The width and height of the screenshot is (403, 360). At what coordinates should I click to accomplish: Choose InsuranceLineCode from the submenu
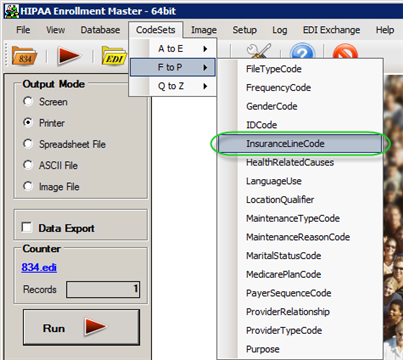pos(300,144)
